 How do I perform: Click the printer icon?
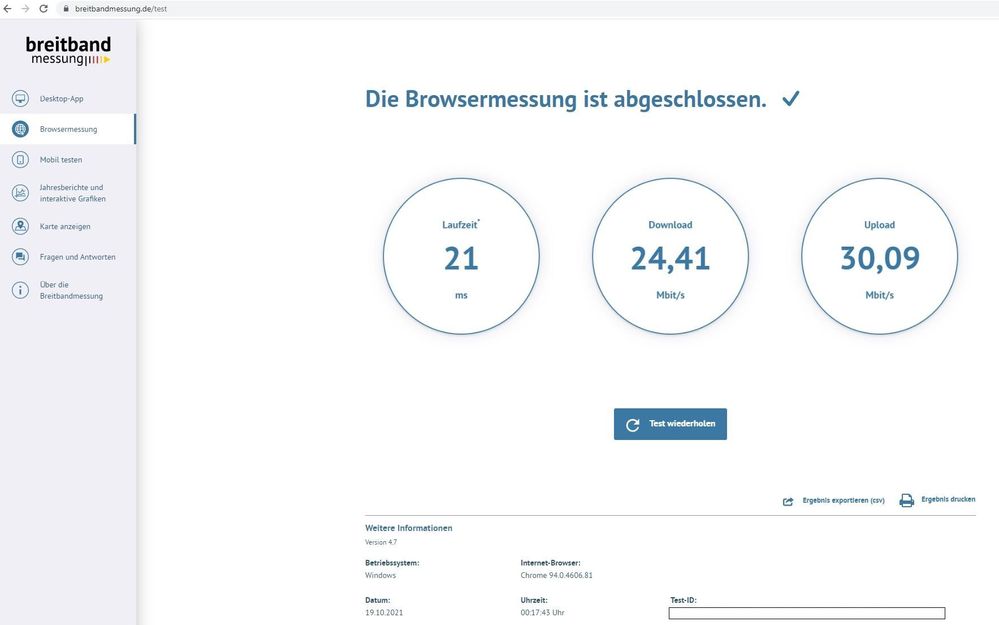pos(907,500)
